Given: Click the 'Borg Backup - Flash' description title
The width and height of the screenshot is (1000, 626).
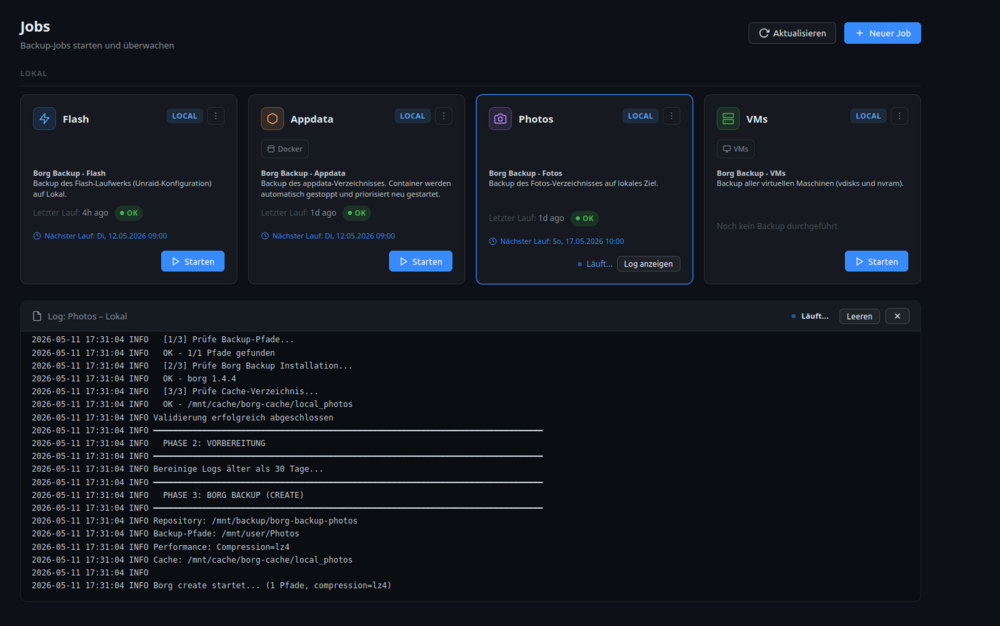Looking at the screenshot, I should coord(69,173).
